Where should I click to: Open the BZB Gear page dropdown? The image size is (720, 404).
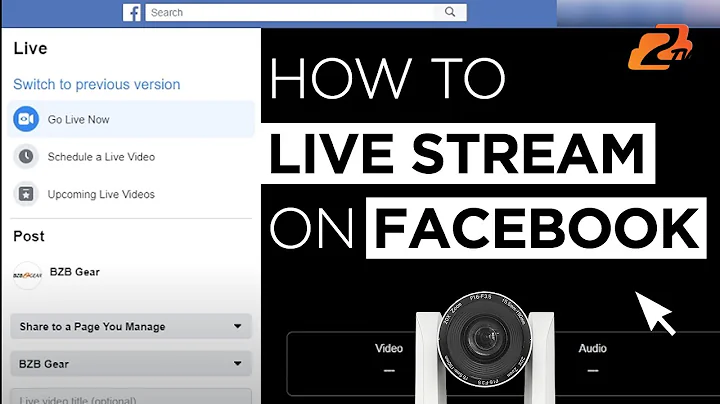[131, 364]
